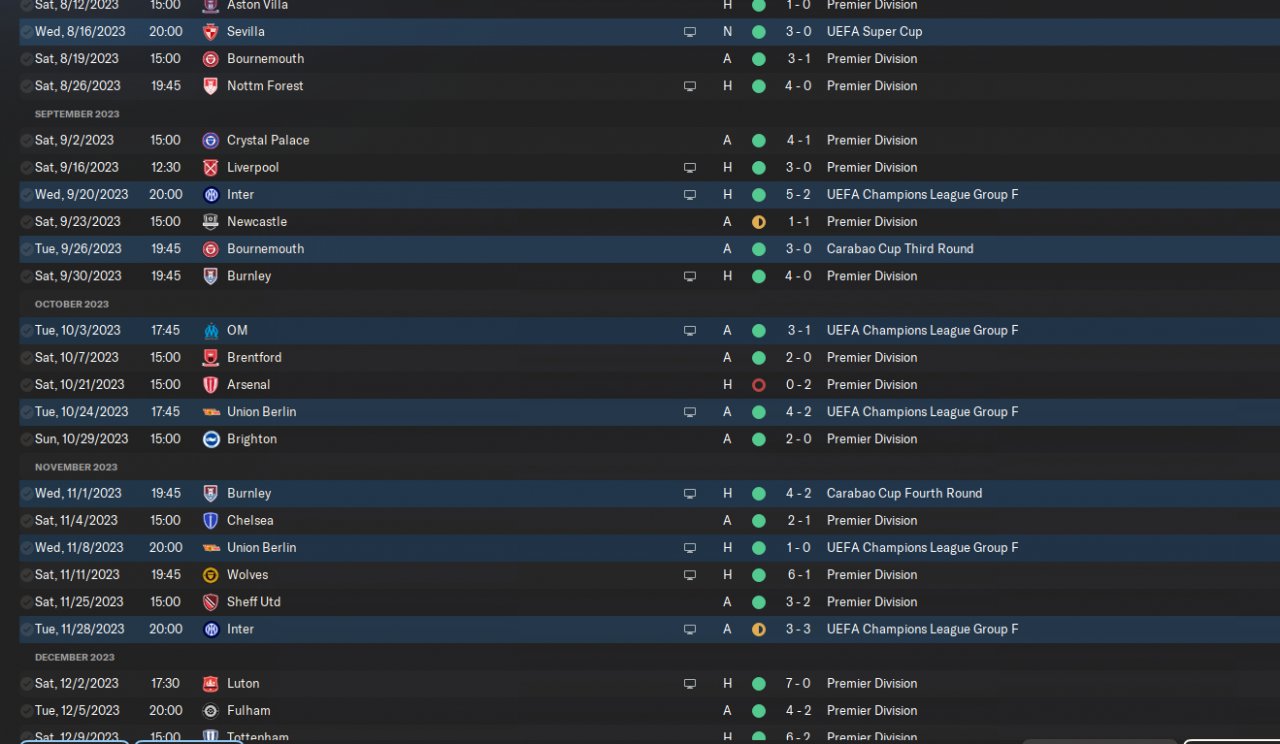The height and width of the screenshot is (744, 1280).
Task: Click the Sevilla club badge icon
Action: 210,32
